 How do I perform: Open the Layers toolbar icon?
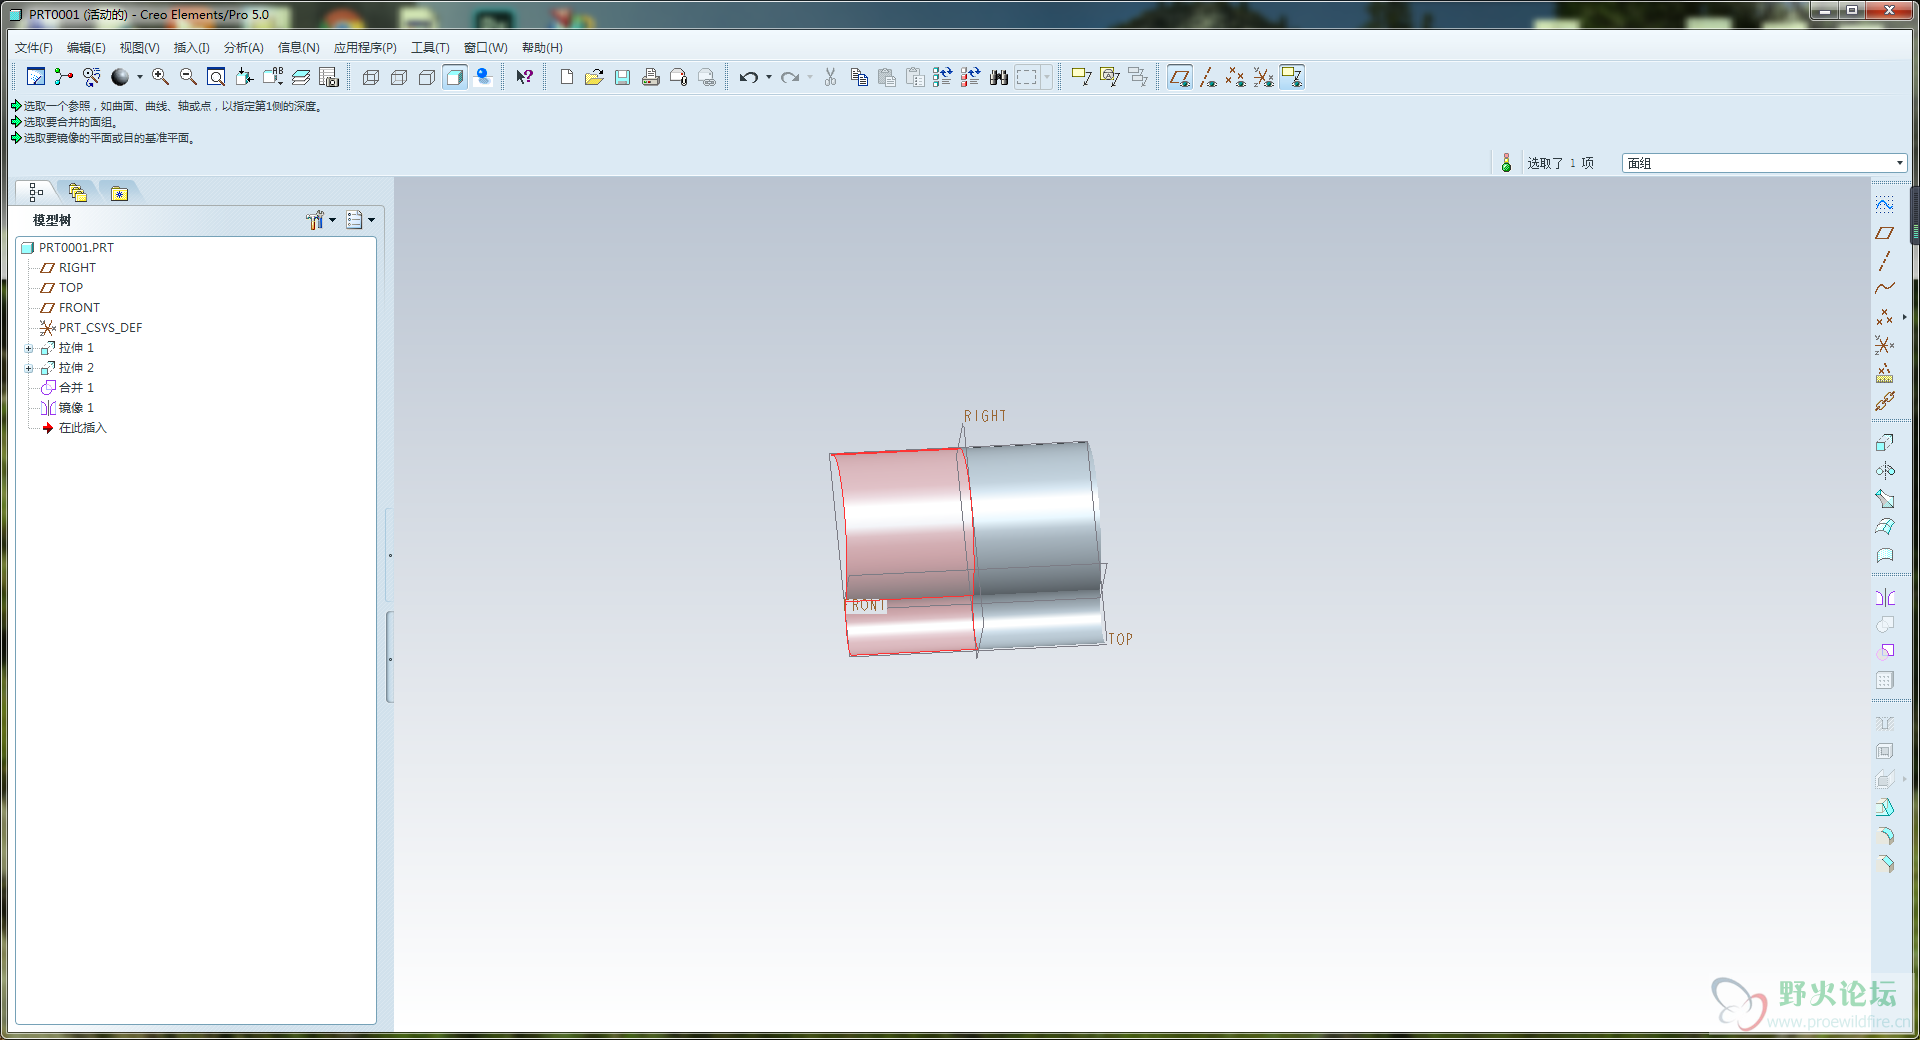coord(301,77)
